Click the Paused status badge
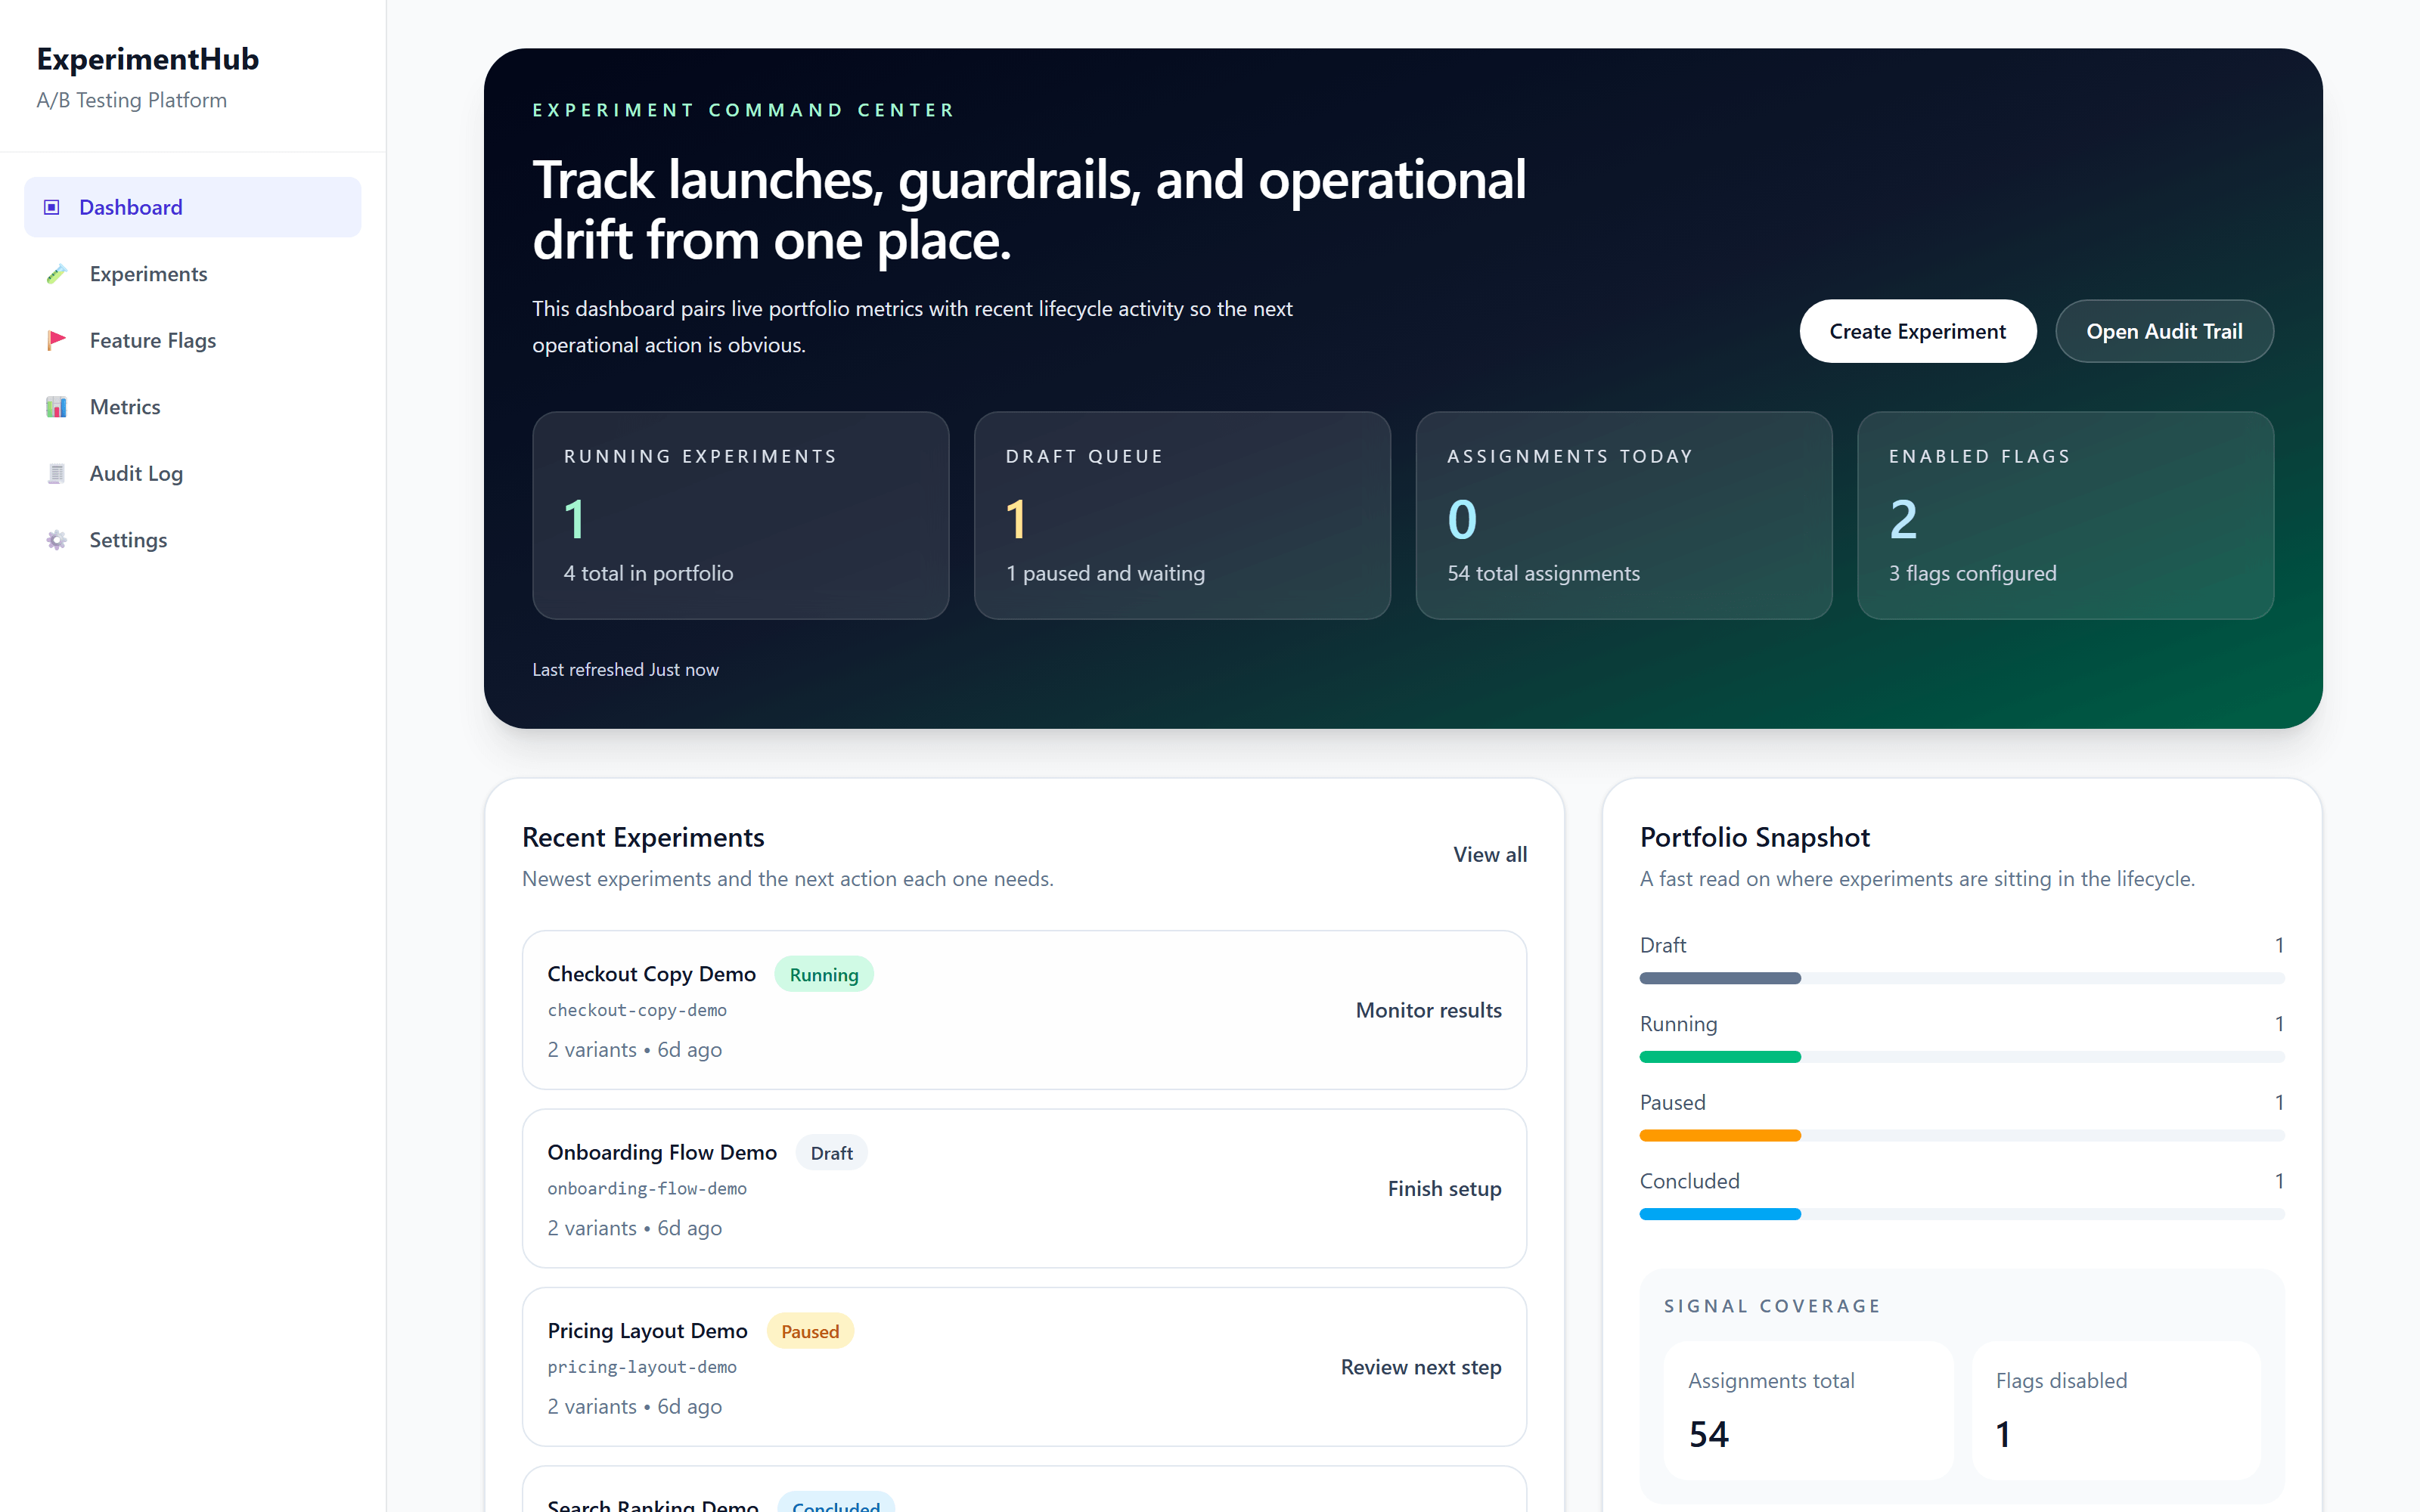Screen dimensions: 2420x1512 click(x=810, y=1331)
